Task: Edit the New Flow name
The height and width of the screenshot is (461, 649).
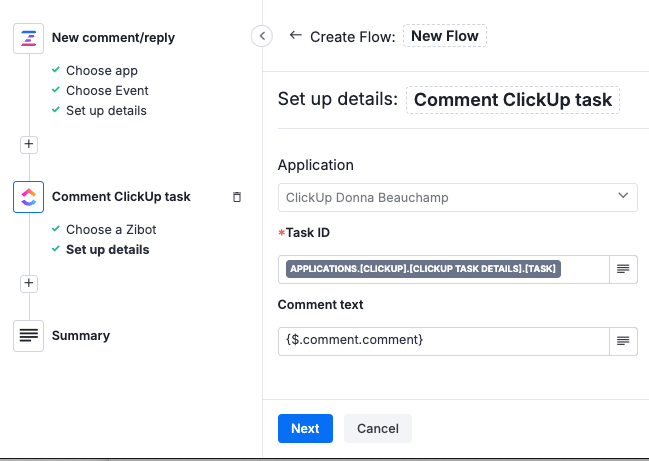Action: click(445, 36)
